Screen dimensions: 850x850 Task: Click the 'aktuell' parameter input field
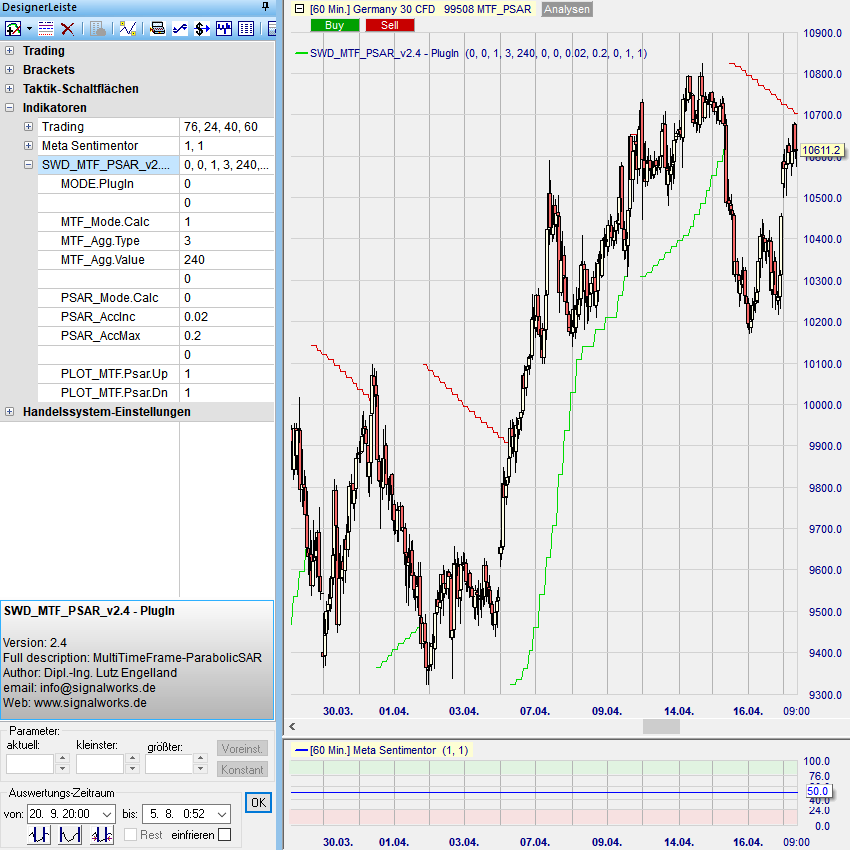coord(30,764)
